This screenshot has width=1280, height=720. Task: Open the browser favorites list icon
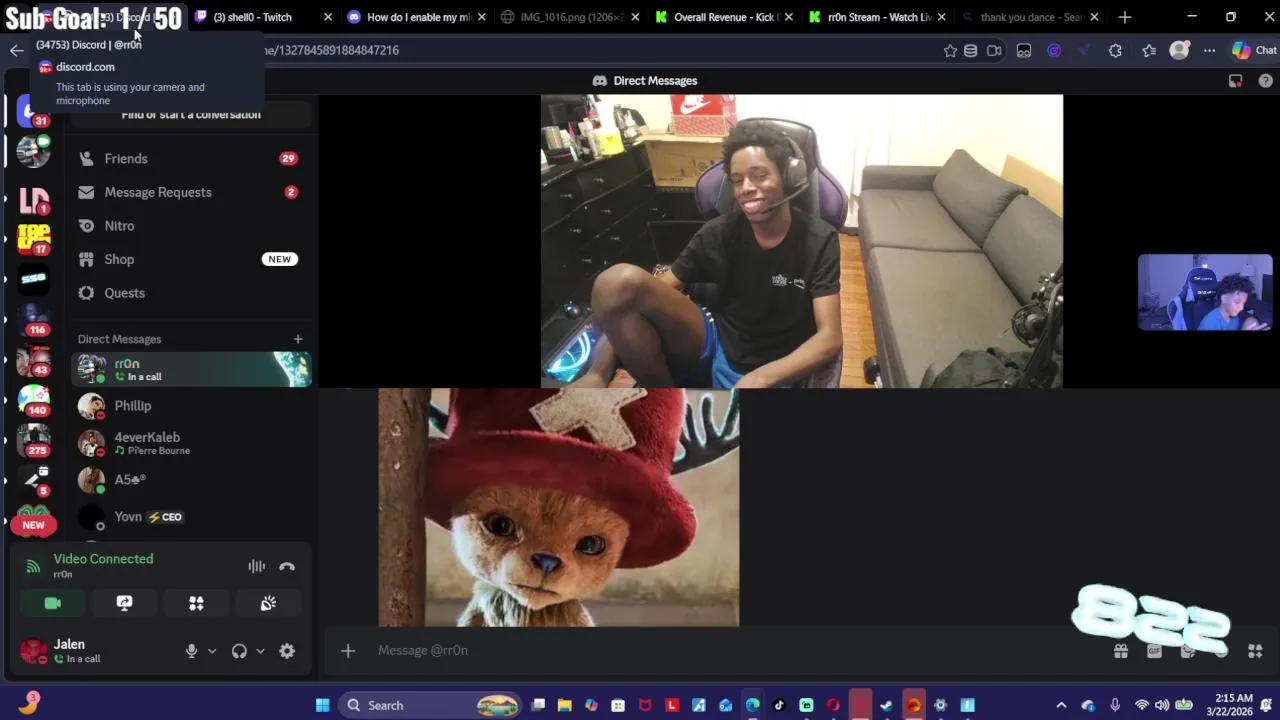tap(1149, 50)
